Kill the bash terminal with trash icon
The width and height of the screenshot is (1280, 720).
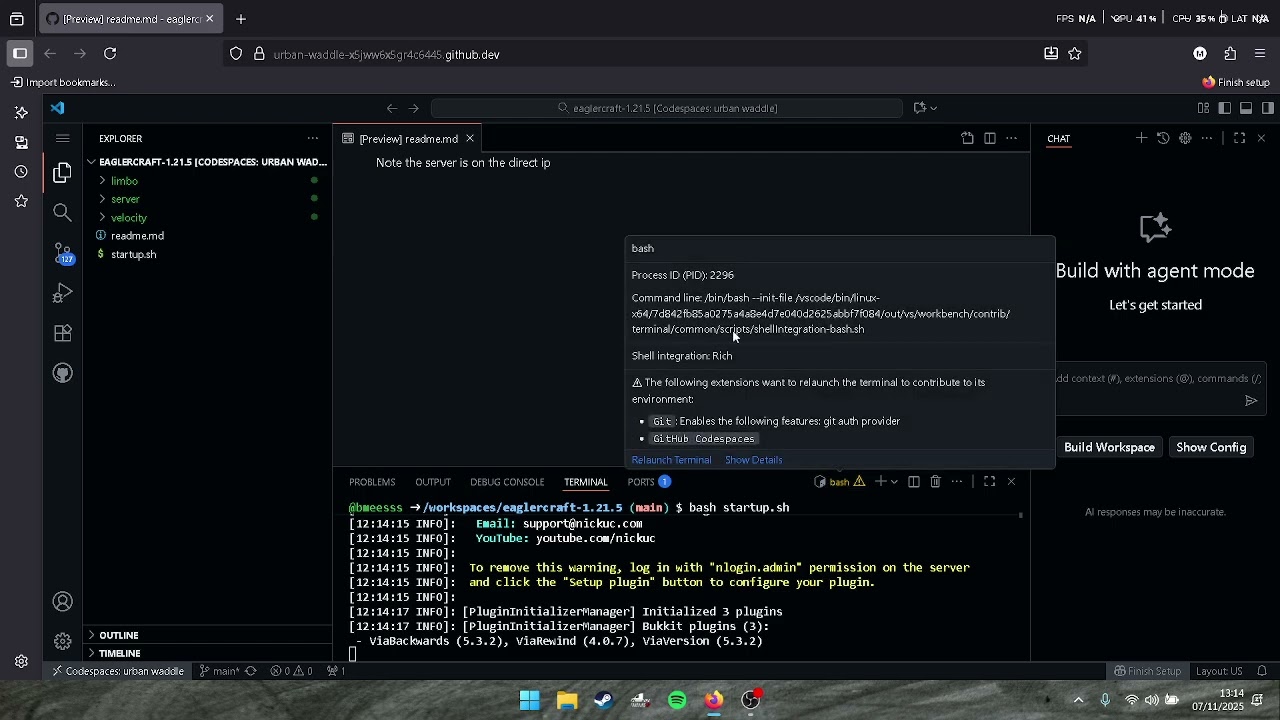(935, 482)
